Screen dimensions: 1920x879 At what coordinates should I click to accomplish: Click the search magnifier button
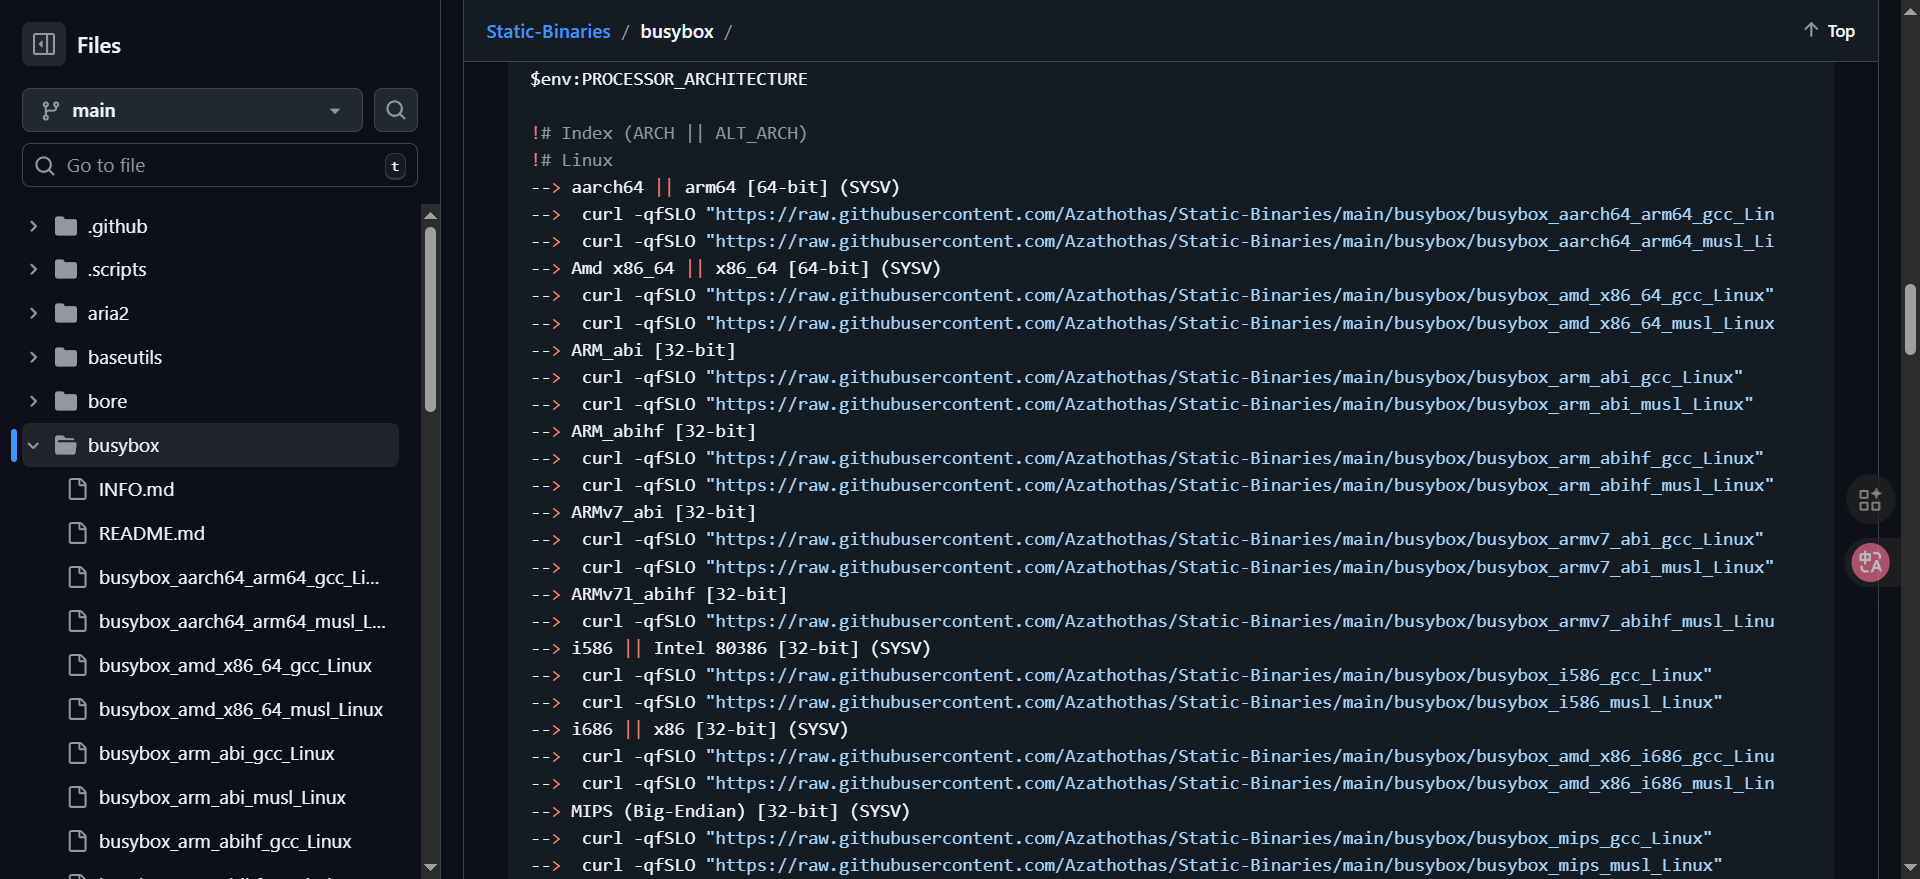(396, 110)
